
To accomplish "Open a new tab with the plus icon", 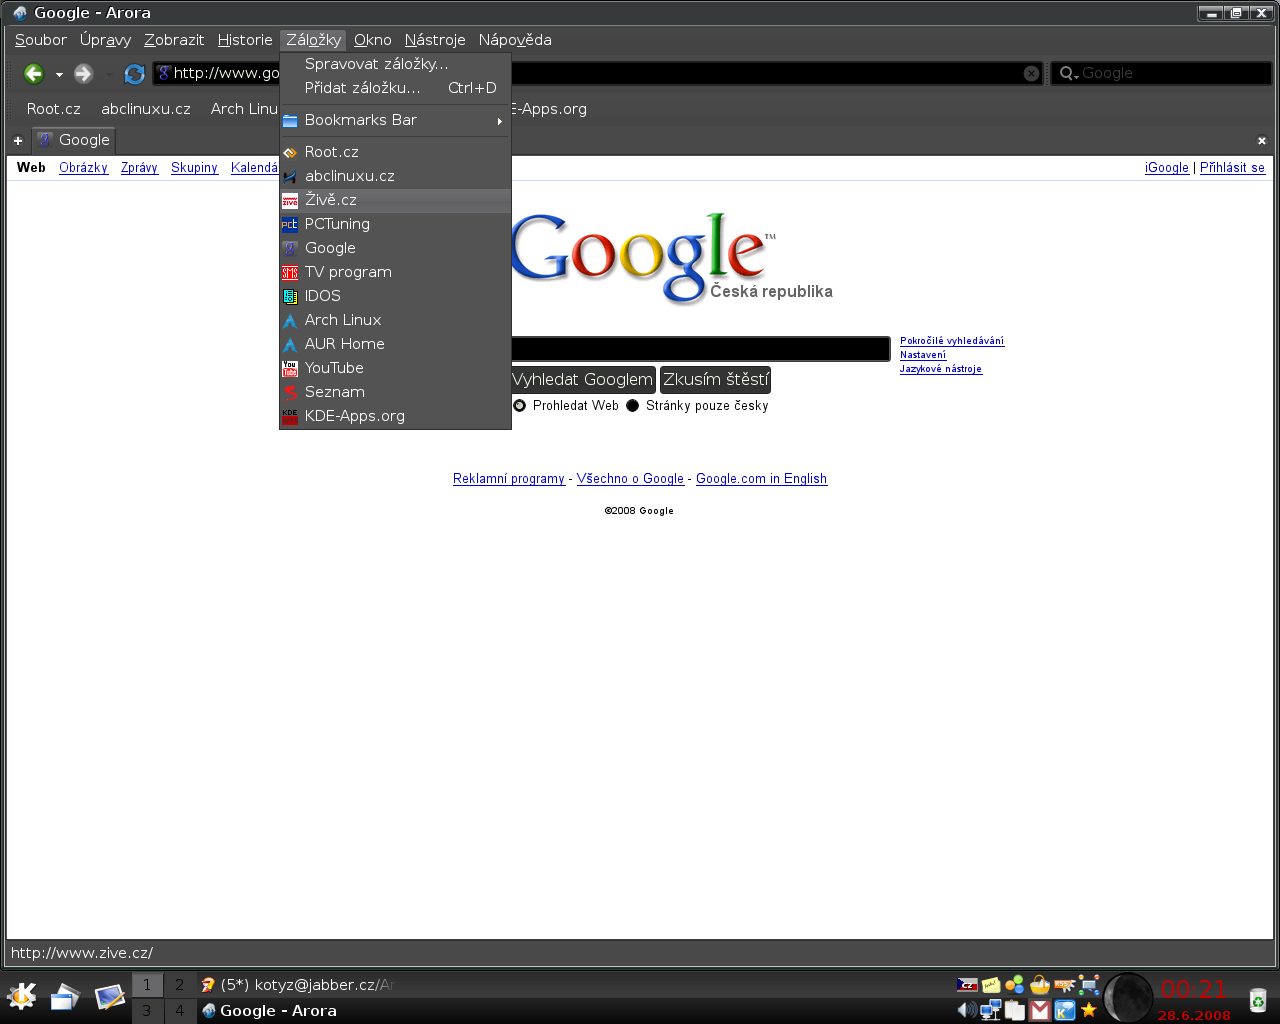I will coord(17,141).
